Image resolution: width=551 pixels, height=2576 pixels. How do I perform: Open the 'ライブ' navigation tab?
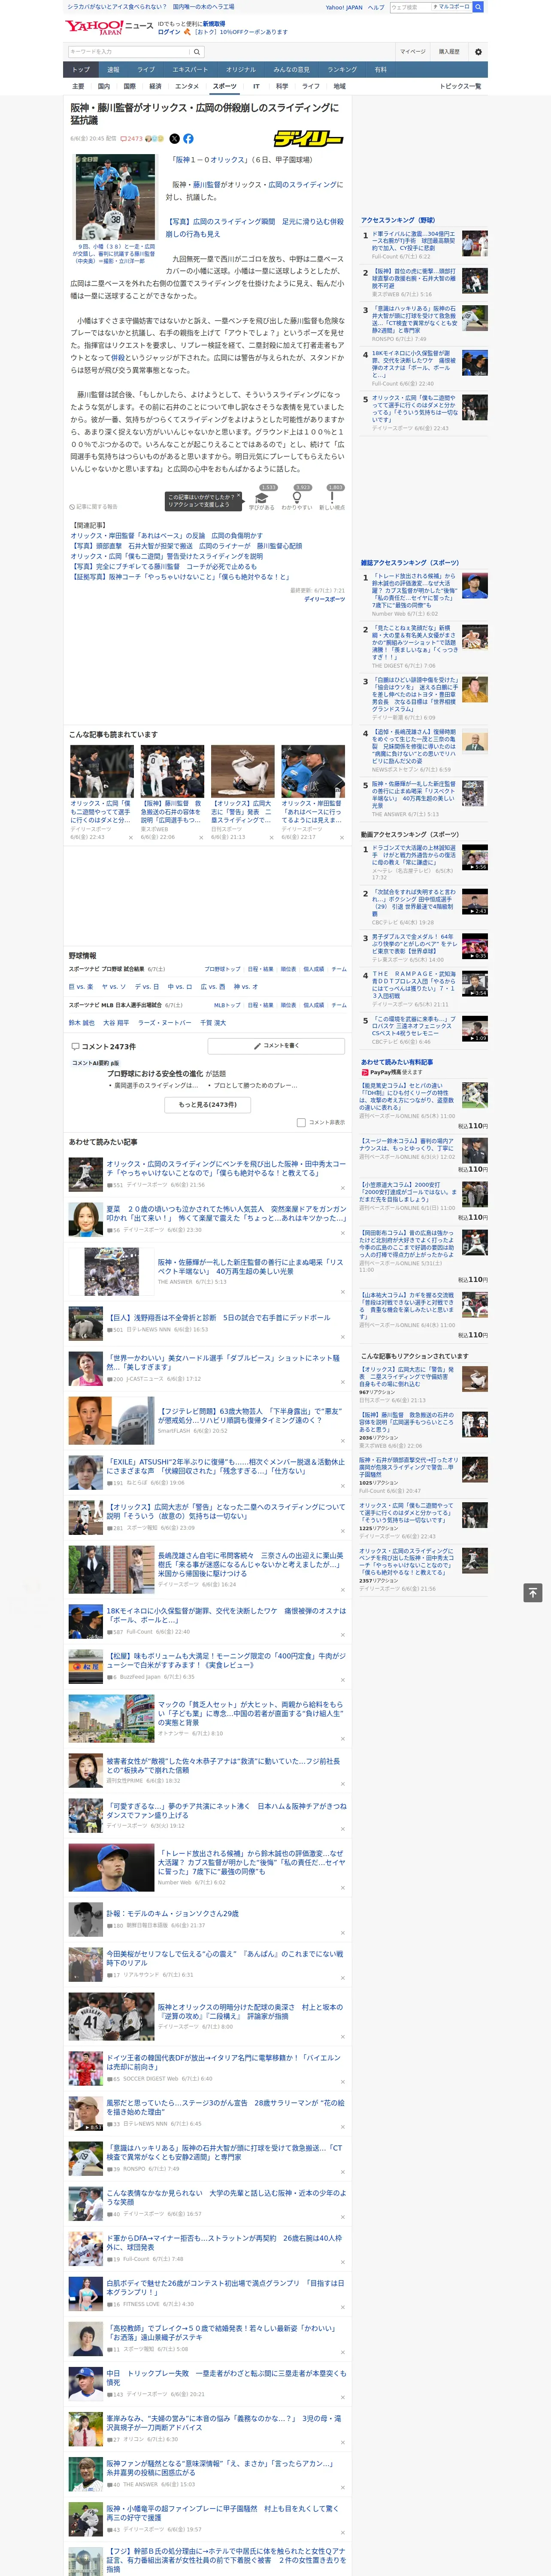click(146, 70)
